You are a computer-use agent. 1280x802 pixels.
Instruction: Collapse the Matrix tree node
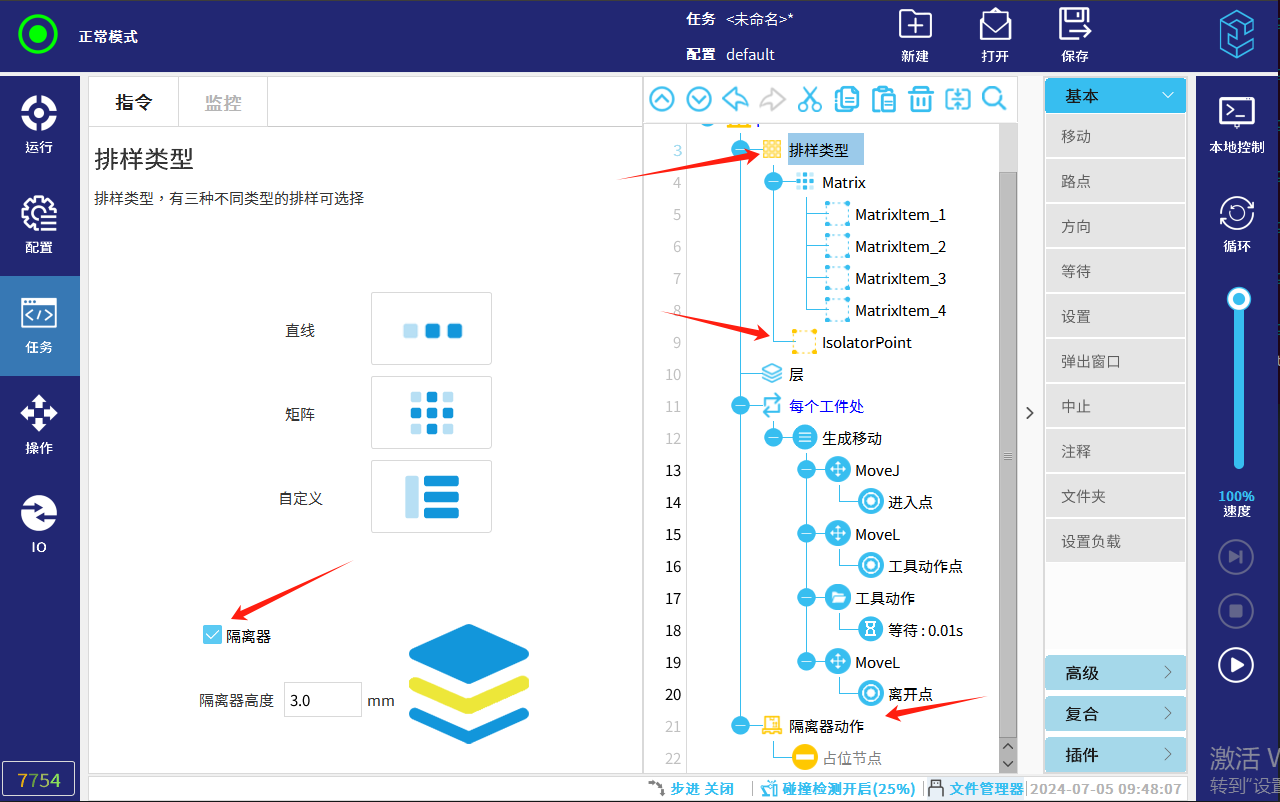tap(773, 182)
